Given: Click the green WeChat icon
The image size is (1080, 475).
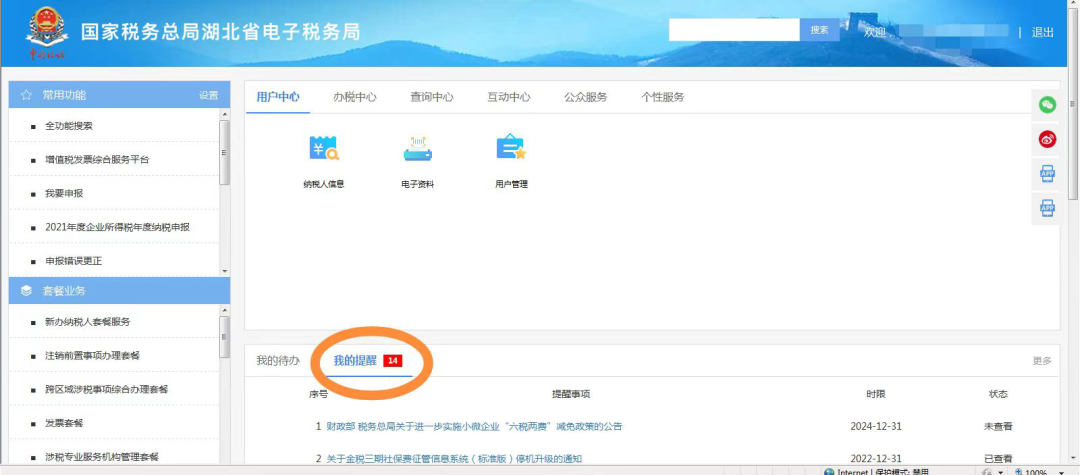Looking at the screenshot, I should (1047, 105).
